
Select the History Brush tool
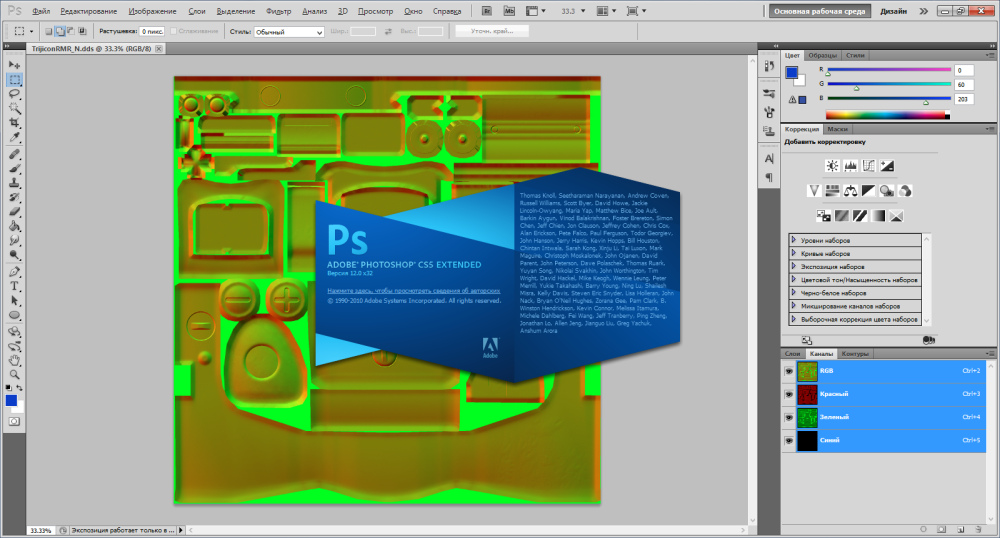tap(14, 198)
